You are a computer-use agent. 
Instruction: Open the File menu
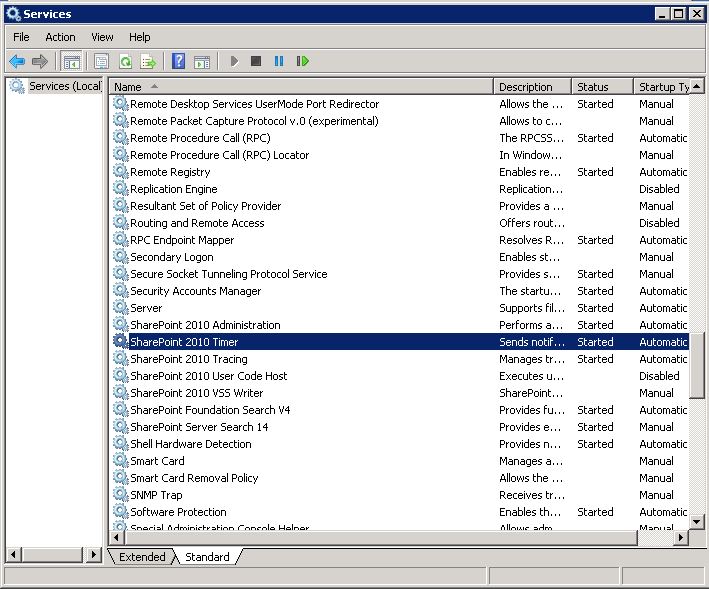[x=21, y=37]
